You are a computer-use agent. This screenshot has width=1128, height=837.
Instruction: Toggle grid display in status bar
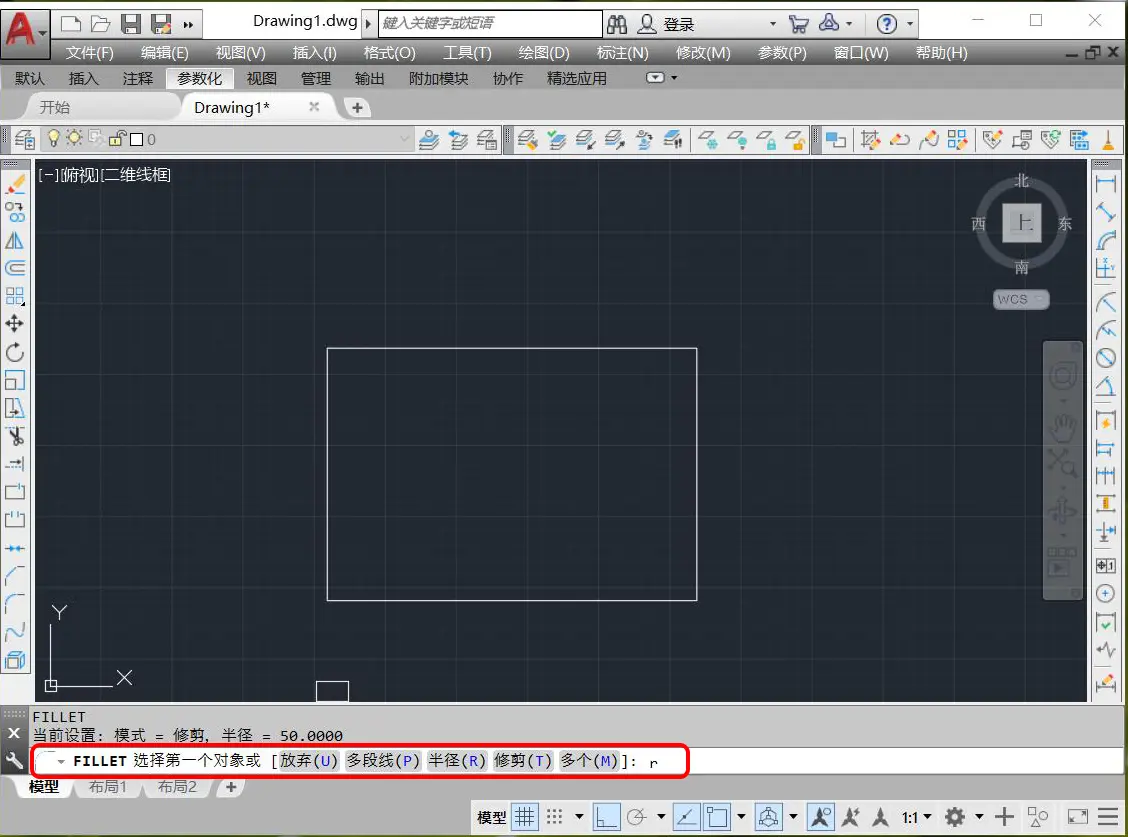coord(524,818)
